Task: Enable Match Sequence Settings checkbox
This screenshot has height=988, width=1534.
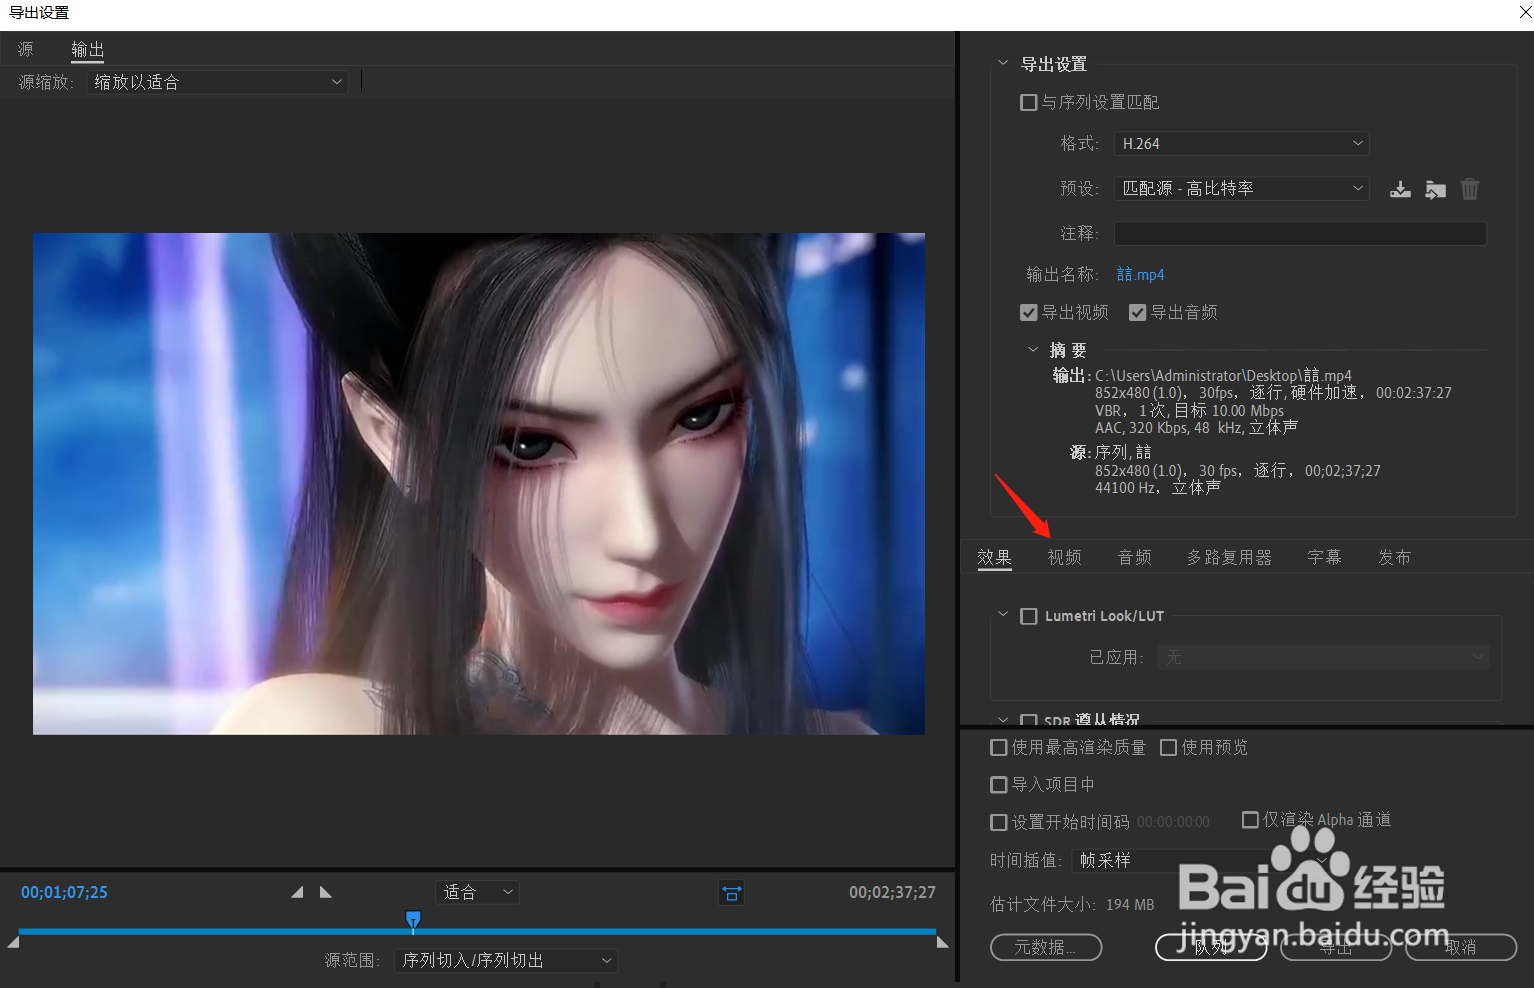Action: pos(1028,102)
